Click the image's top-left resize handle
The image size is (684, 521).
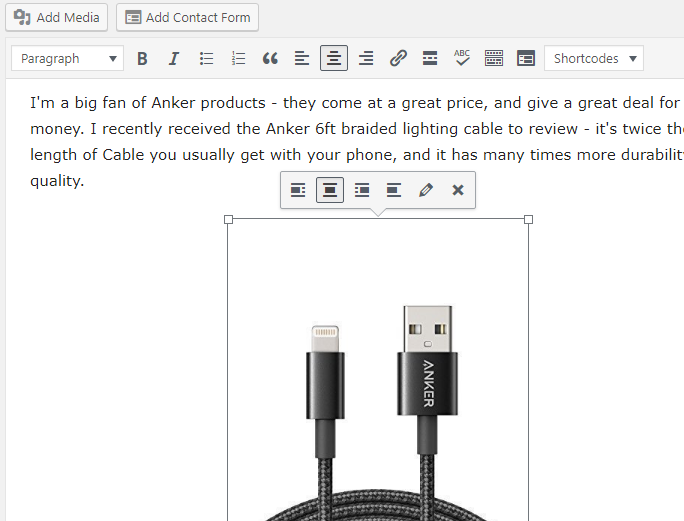[x=228, y=219]
